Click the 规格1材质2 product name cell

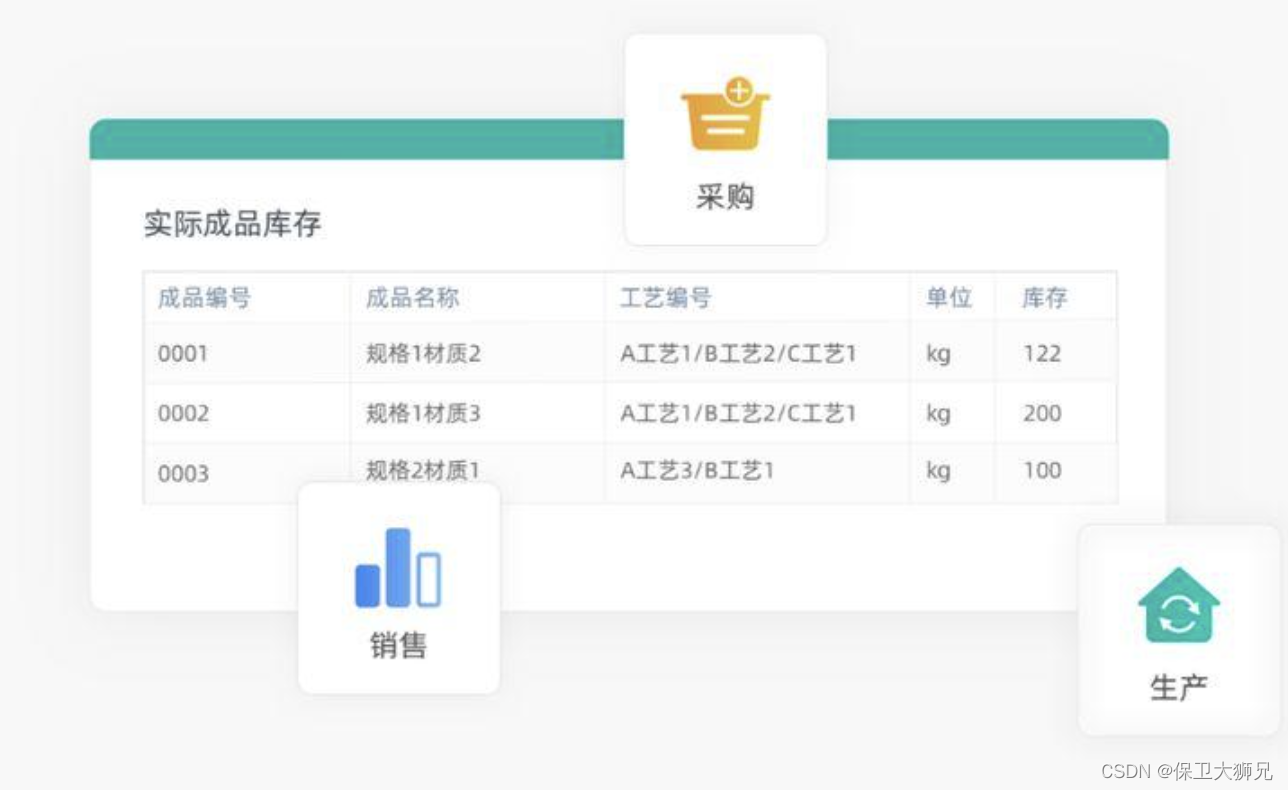(423, 354)
